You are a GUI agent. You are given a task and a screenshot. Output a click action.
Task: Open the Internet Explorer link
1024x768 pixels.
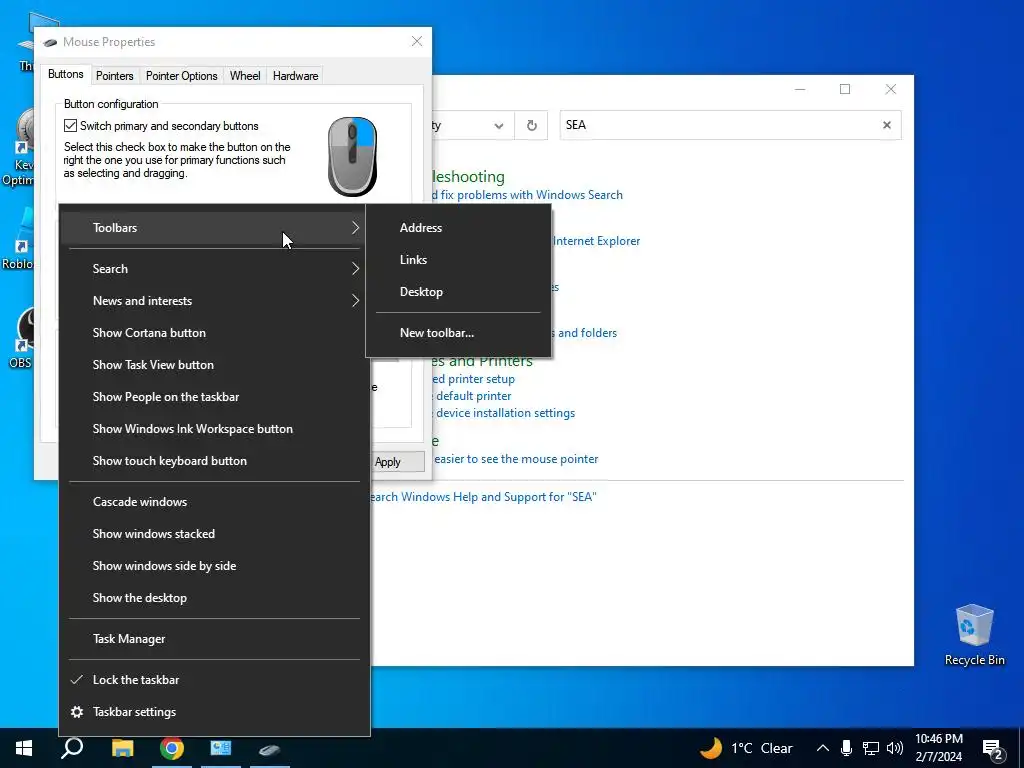(x=596, y=241)
